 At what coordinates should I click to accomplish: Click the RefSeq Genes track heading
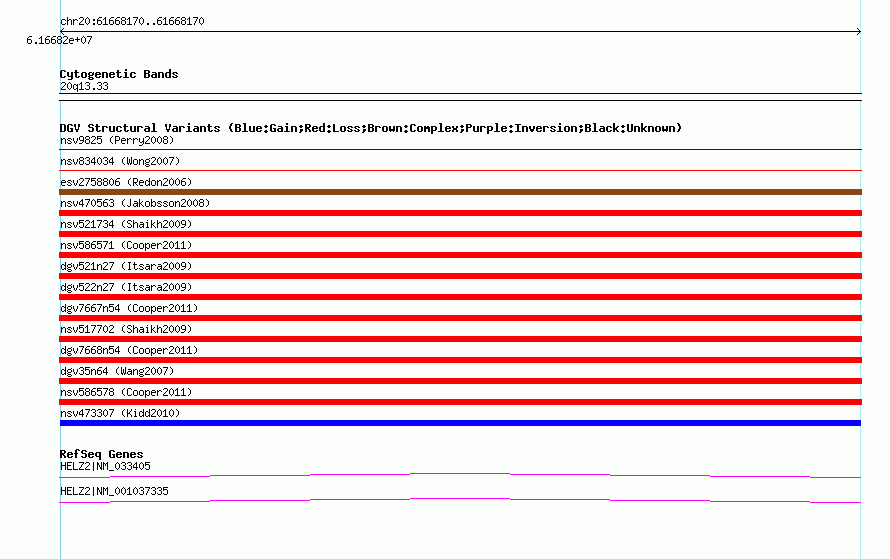pos(102,454)
